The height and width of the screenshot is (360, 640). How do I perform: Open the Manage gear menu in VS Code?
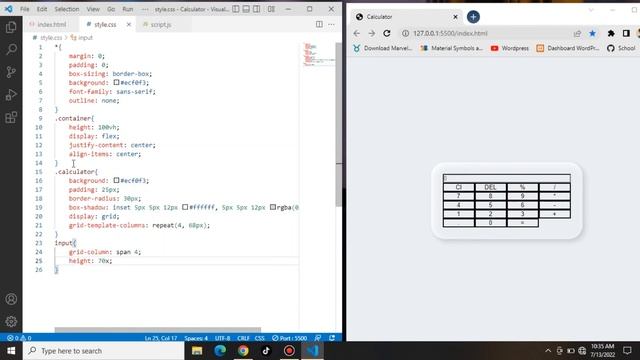[11, 321]
